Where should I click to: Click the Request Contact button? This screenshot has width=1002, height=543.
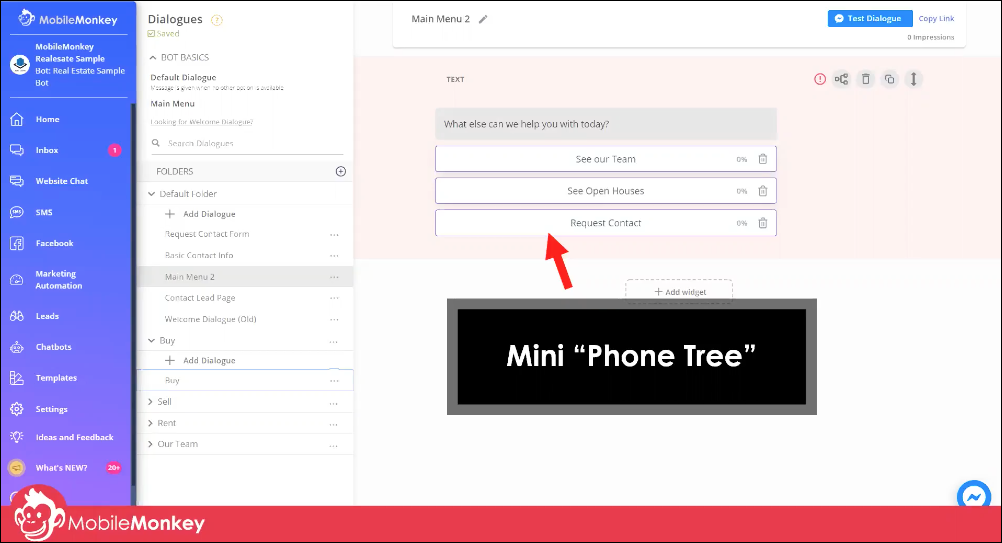606,223
